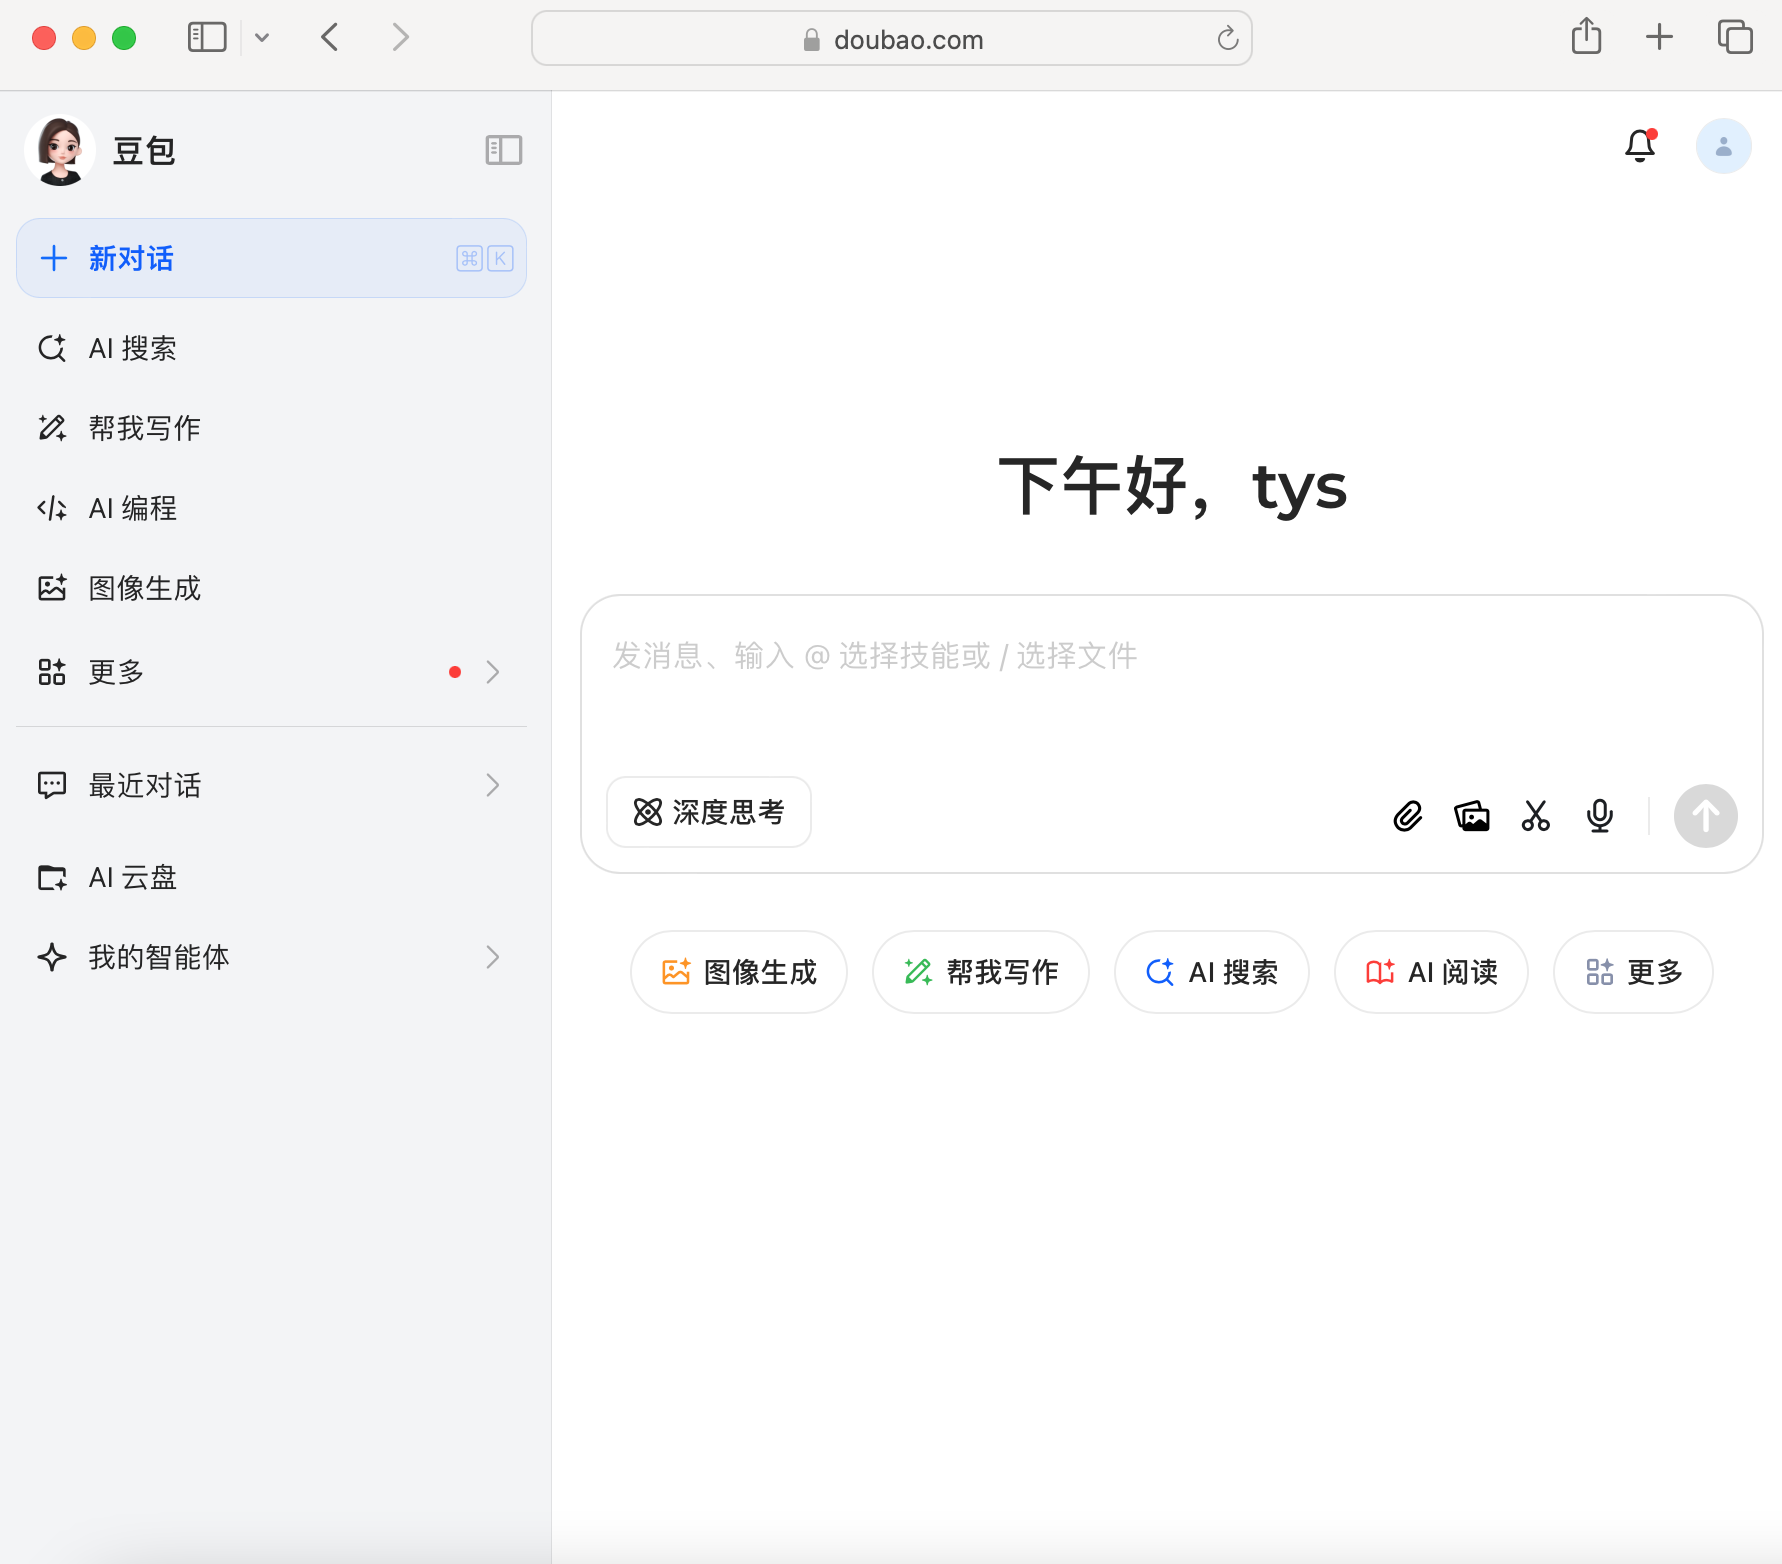Image resolution: width=1782 pixels, height=1564 pixels.
Task: Expand 最近对话 list chevron
Action: (492, 785)
